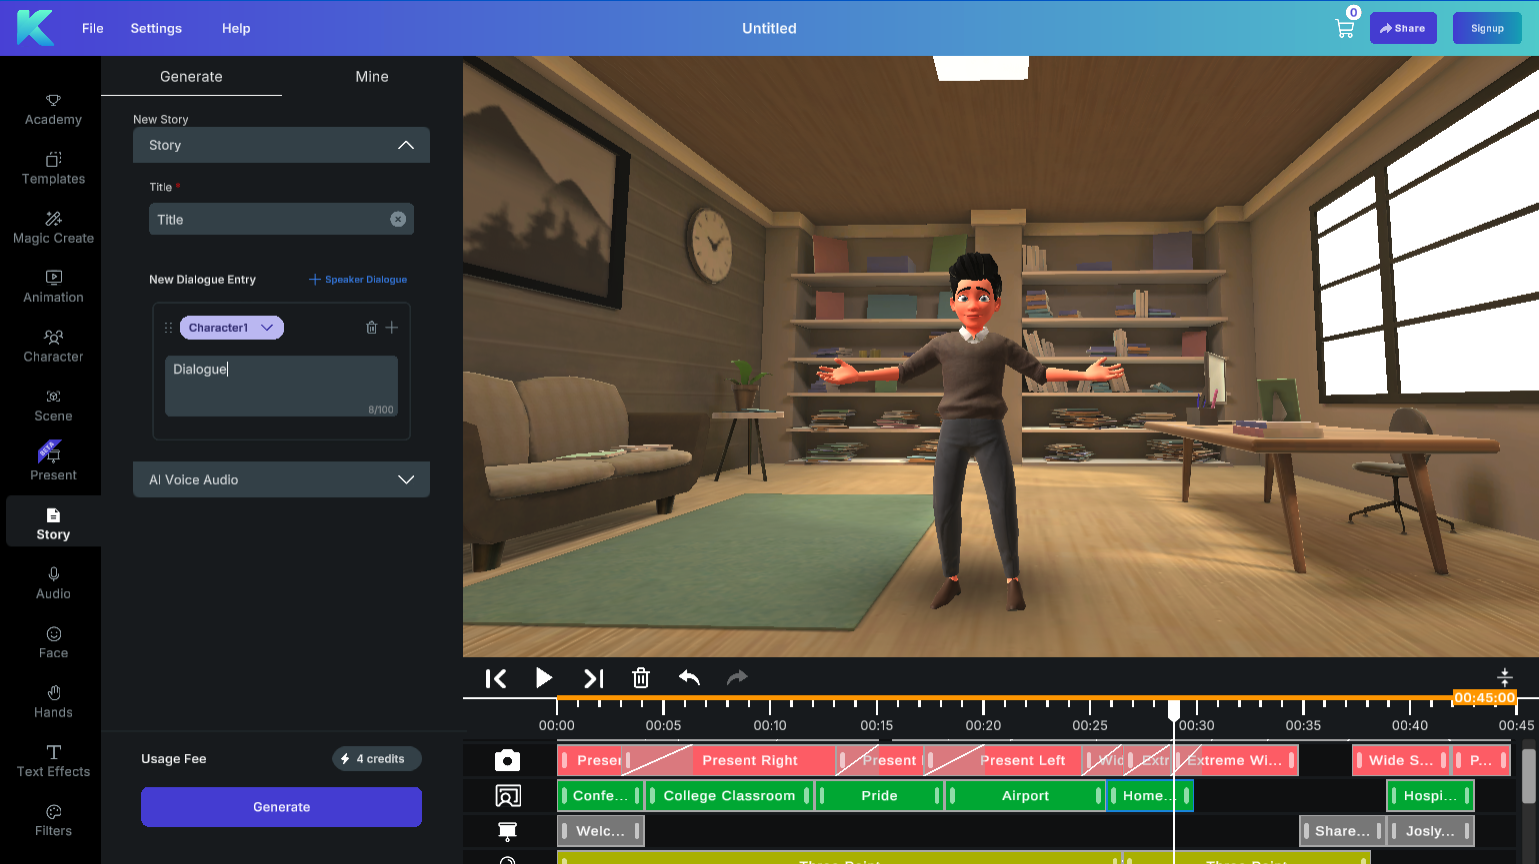Collapse the Story section
The image size is (1539, 864).
pyautogui.click(x=405, y=145)
